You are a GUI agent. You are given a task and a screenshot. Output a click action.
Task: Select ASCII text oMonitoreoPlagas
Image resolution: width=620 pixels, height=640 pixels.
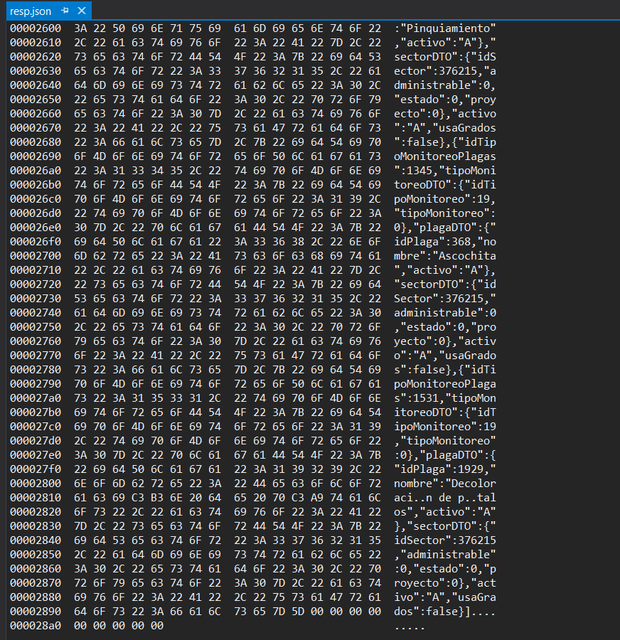[x=445, y=156]
